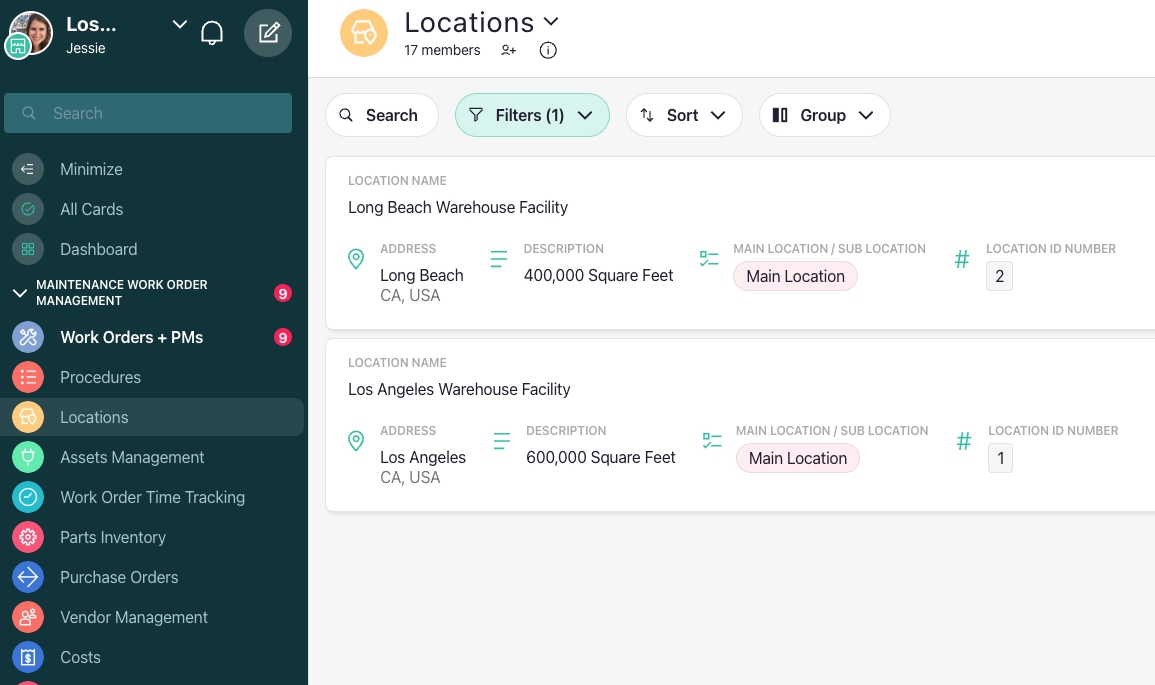
Task: Collapse the Maintenance Work Order Management section
Action: pos(19,293)
